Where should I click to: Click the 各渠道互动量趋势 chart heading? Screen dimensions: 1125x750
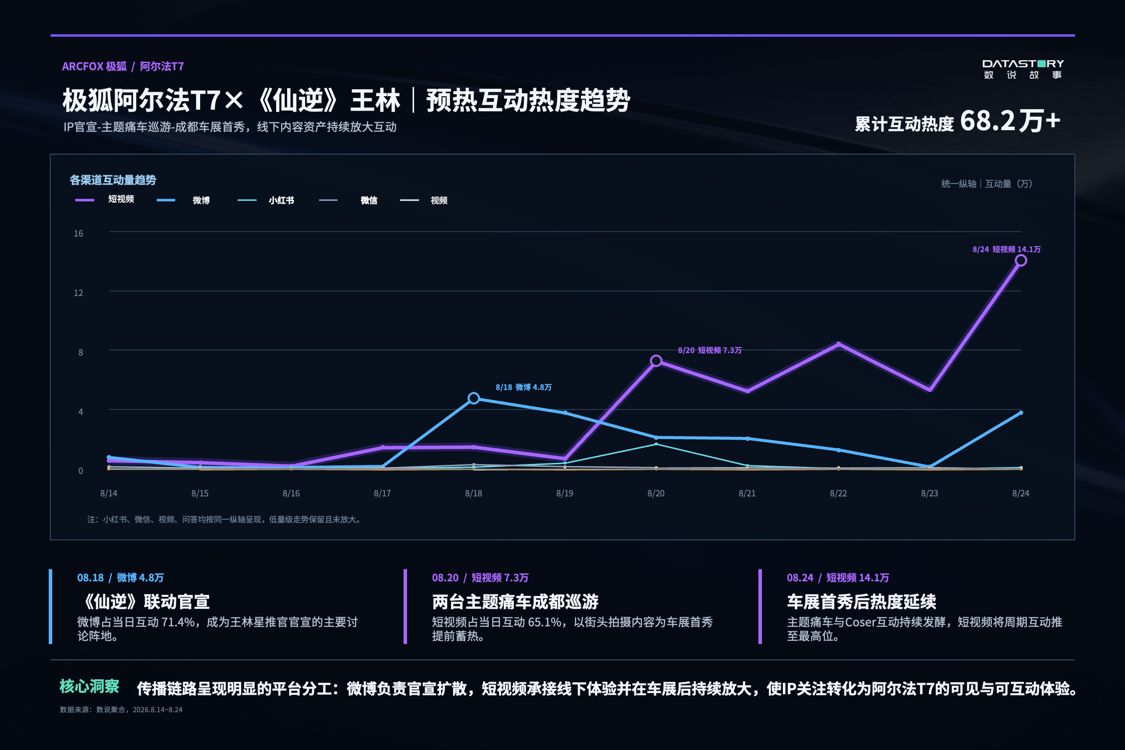coord(113,180)
